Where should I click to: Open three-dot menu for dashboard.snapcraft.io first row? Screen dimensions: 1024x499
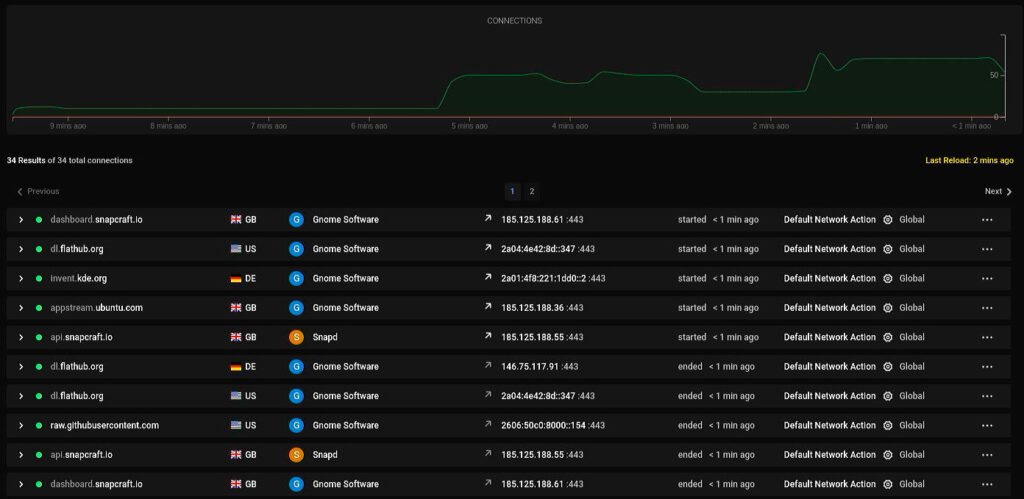point(986,220)
